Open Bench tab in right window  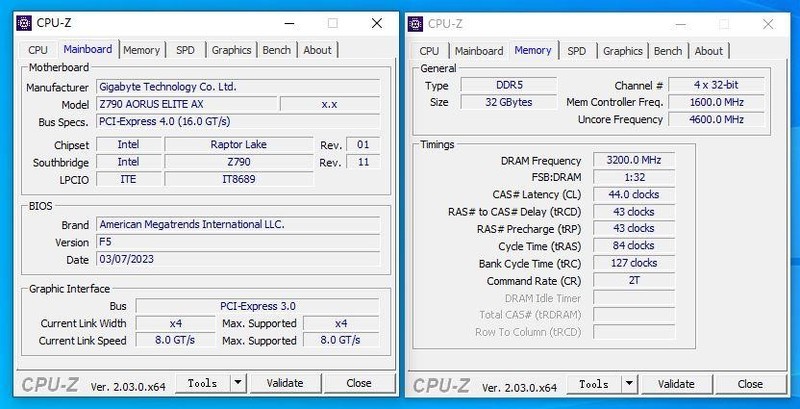coord(668,51)
